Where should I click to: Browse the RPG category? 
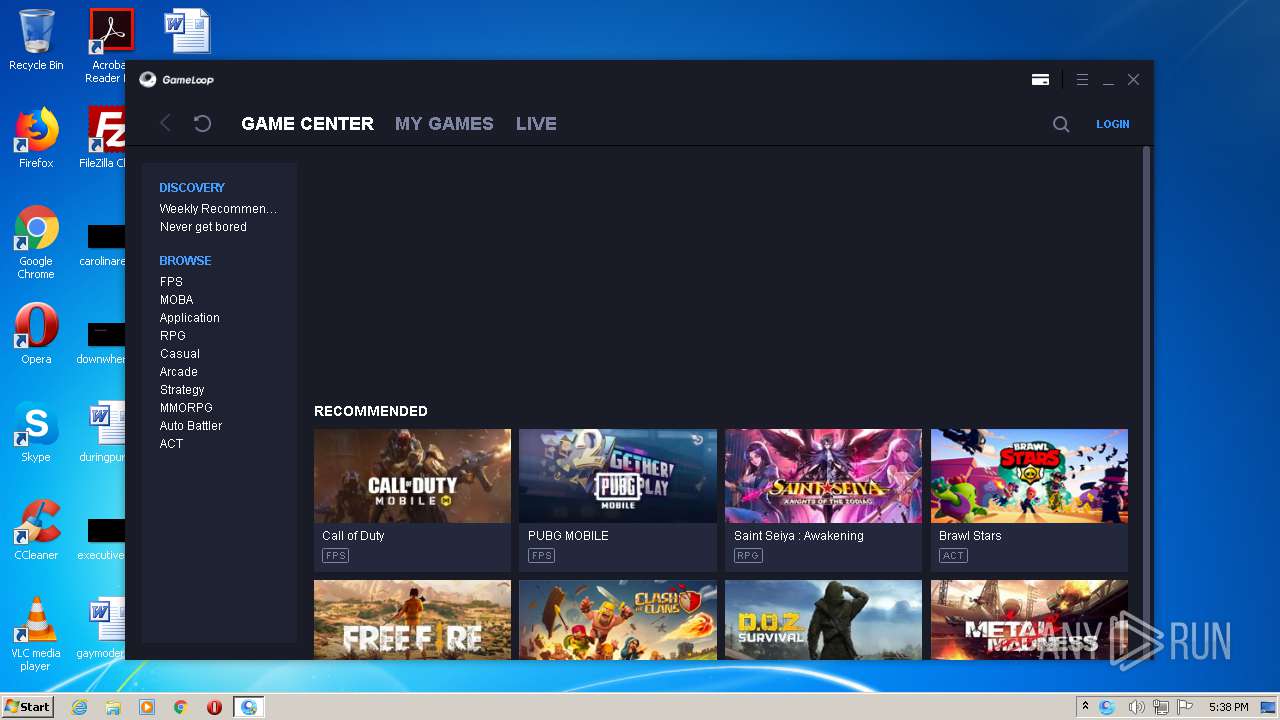172,336
